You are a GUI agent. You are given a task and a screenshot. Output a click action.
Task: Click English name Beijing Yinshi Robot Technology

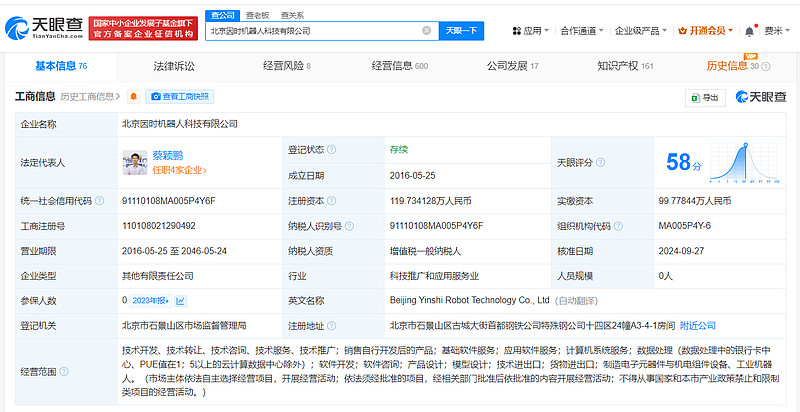(x=469, y=300)
